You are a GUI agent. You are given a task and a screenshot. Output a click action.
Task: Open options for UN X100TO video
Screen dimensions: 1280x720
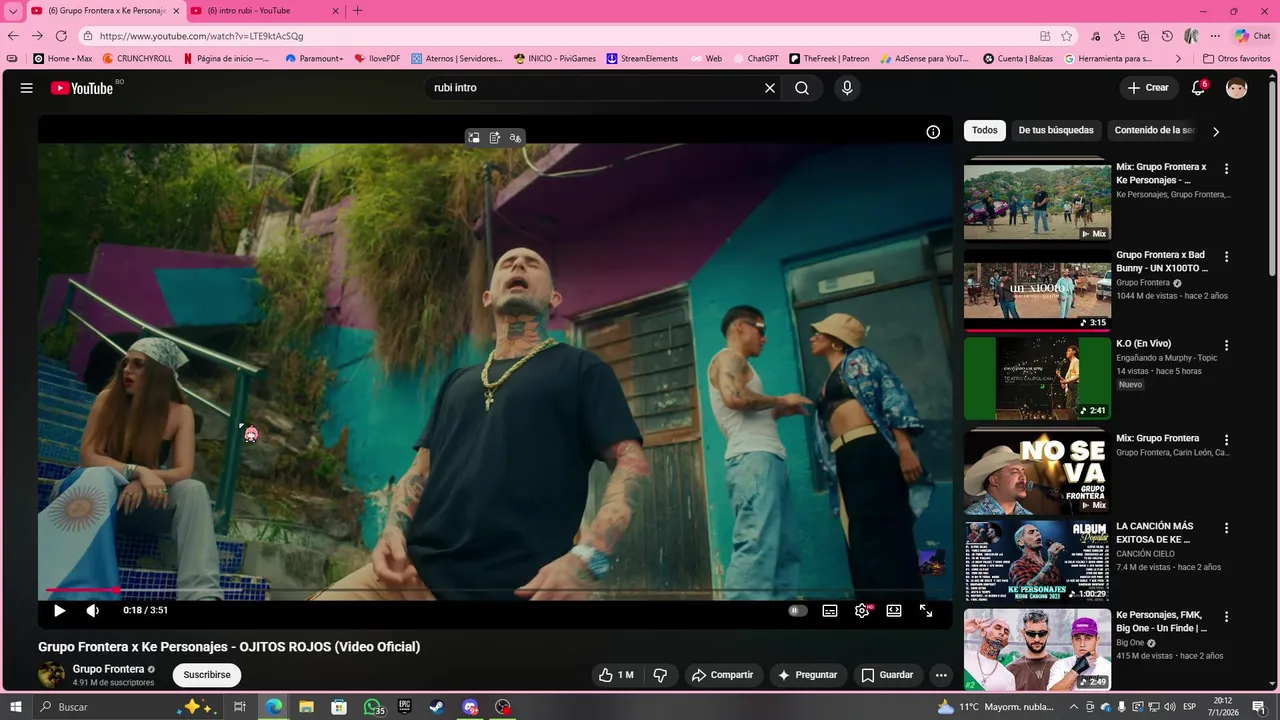point(1227,257)
